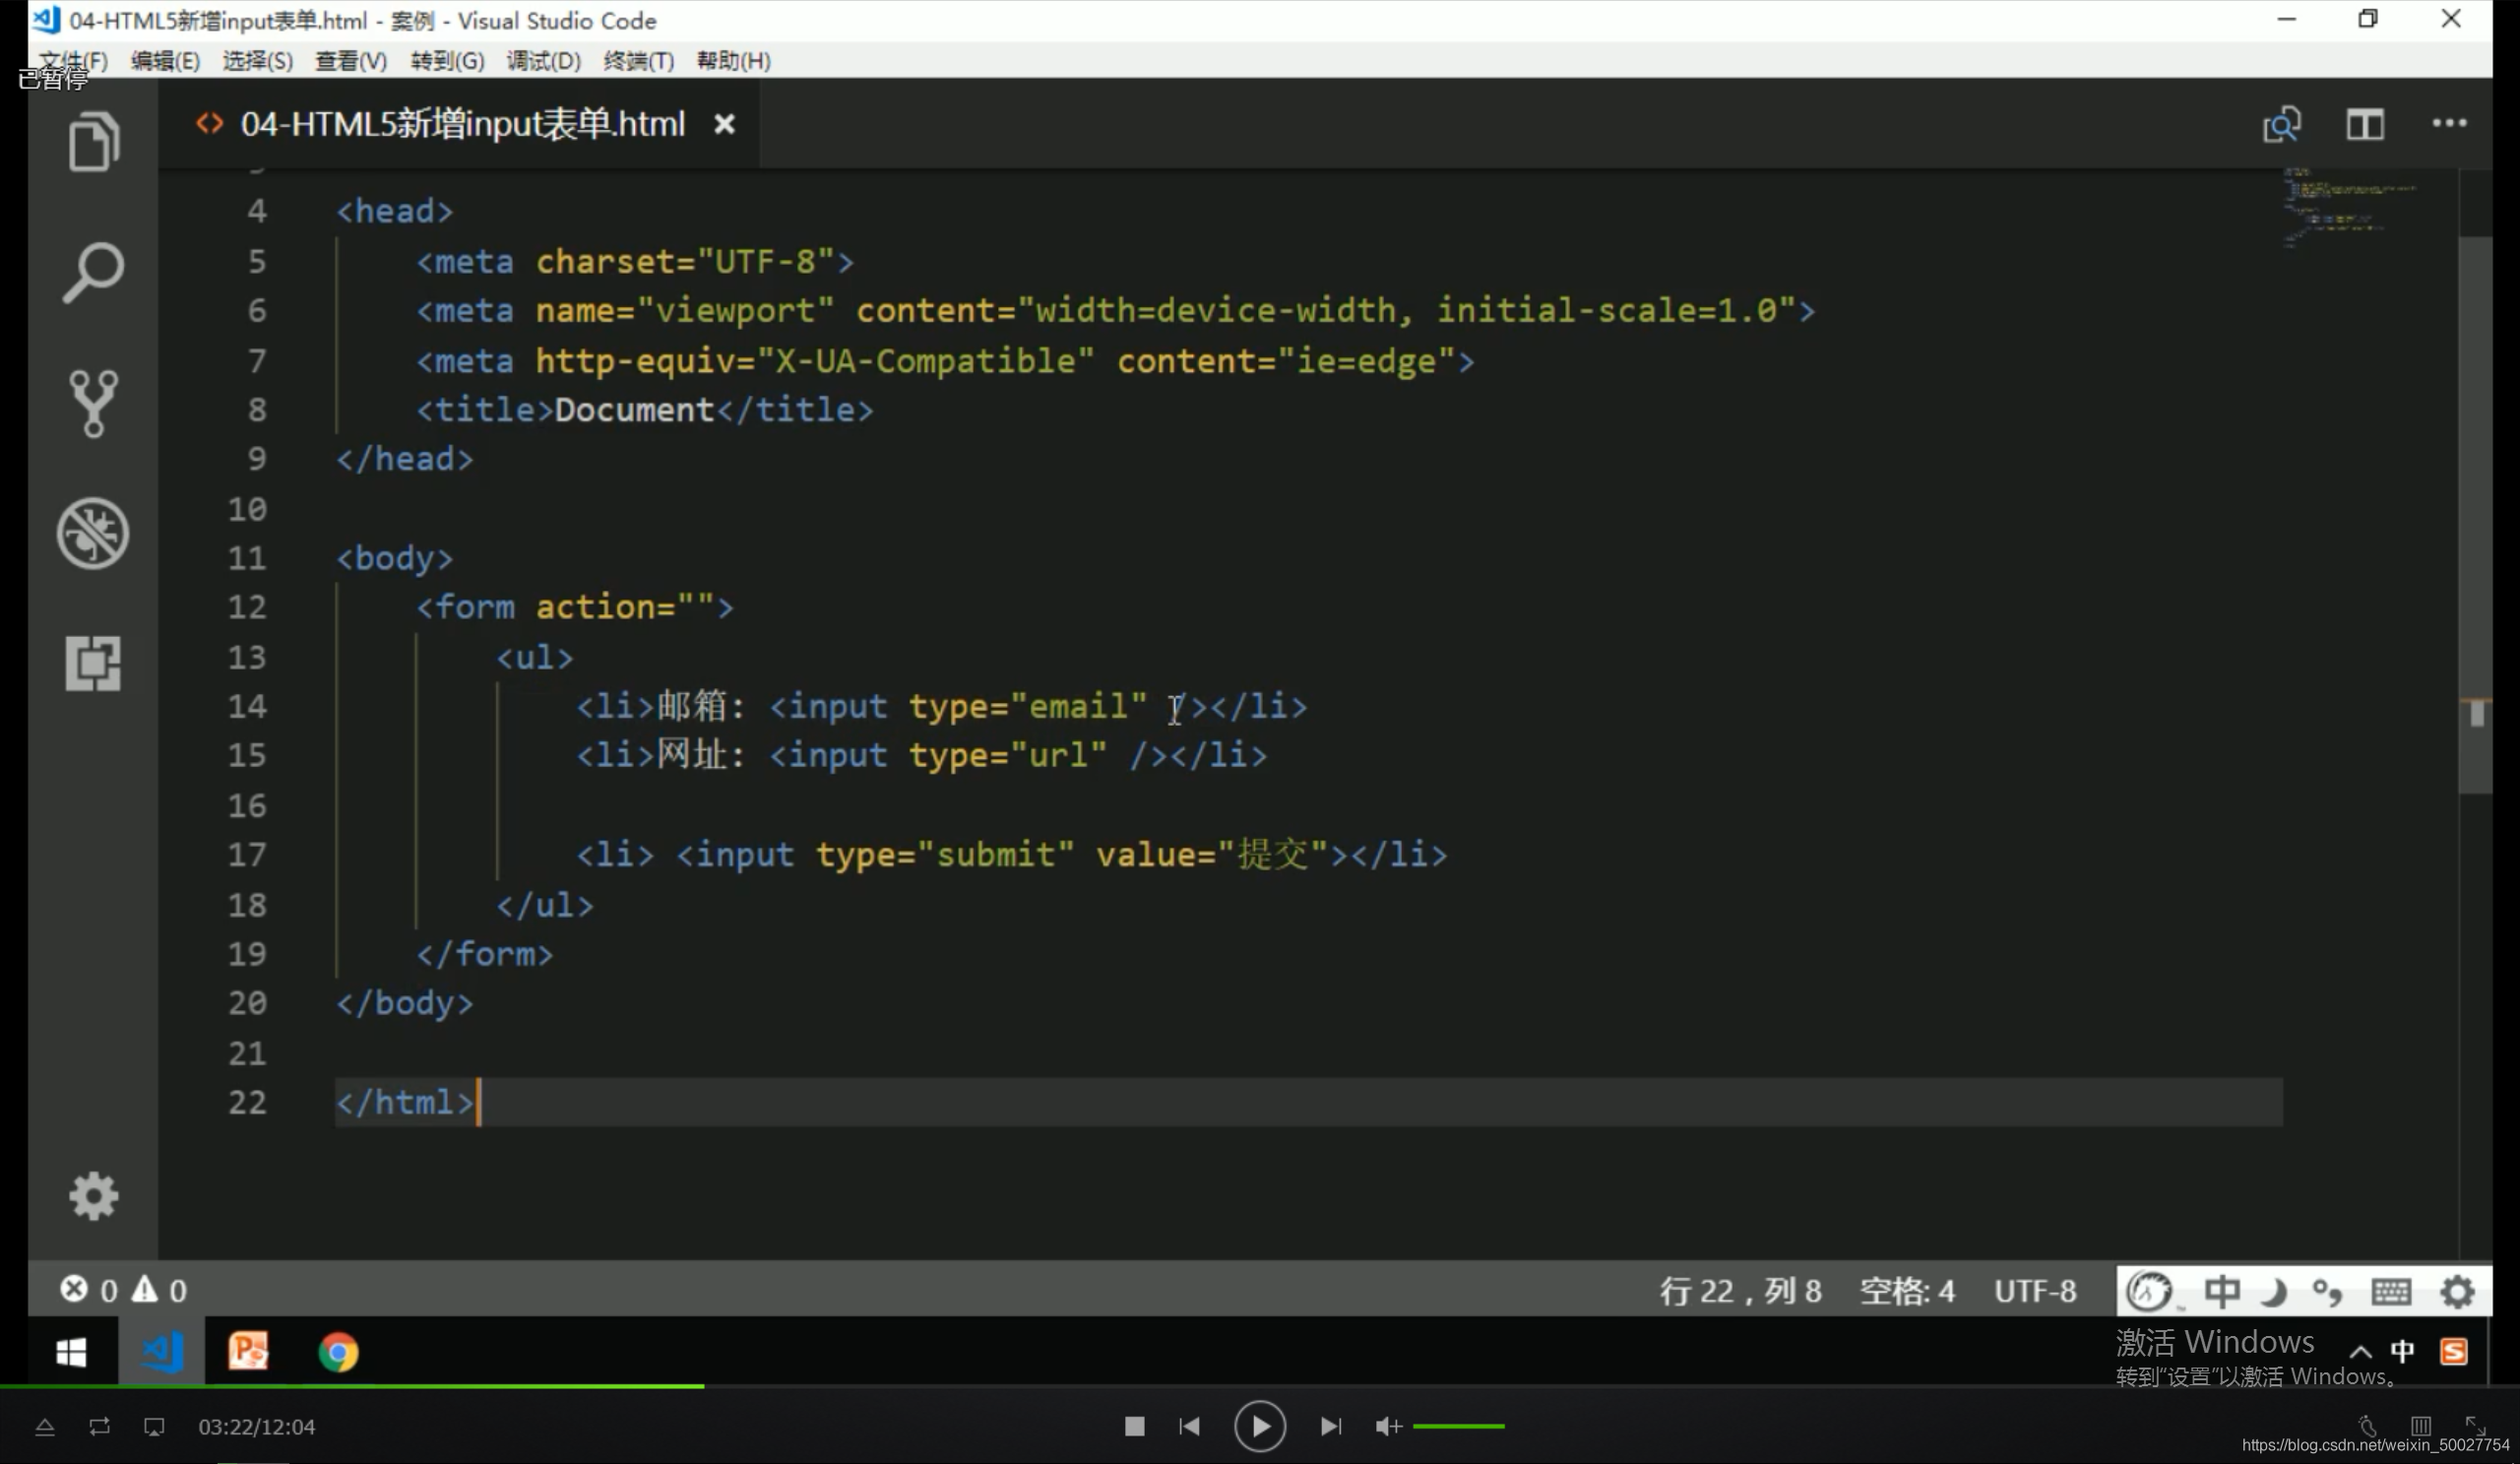The height and width of the screenshot is (1464, 2520).
Task: Open the soft keyboard icon in IME bar
Action: point(2390,1291)
